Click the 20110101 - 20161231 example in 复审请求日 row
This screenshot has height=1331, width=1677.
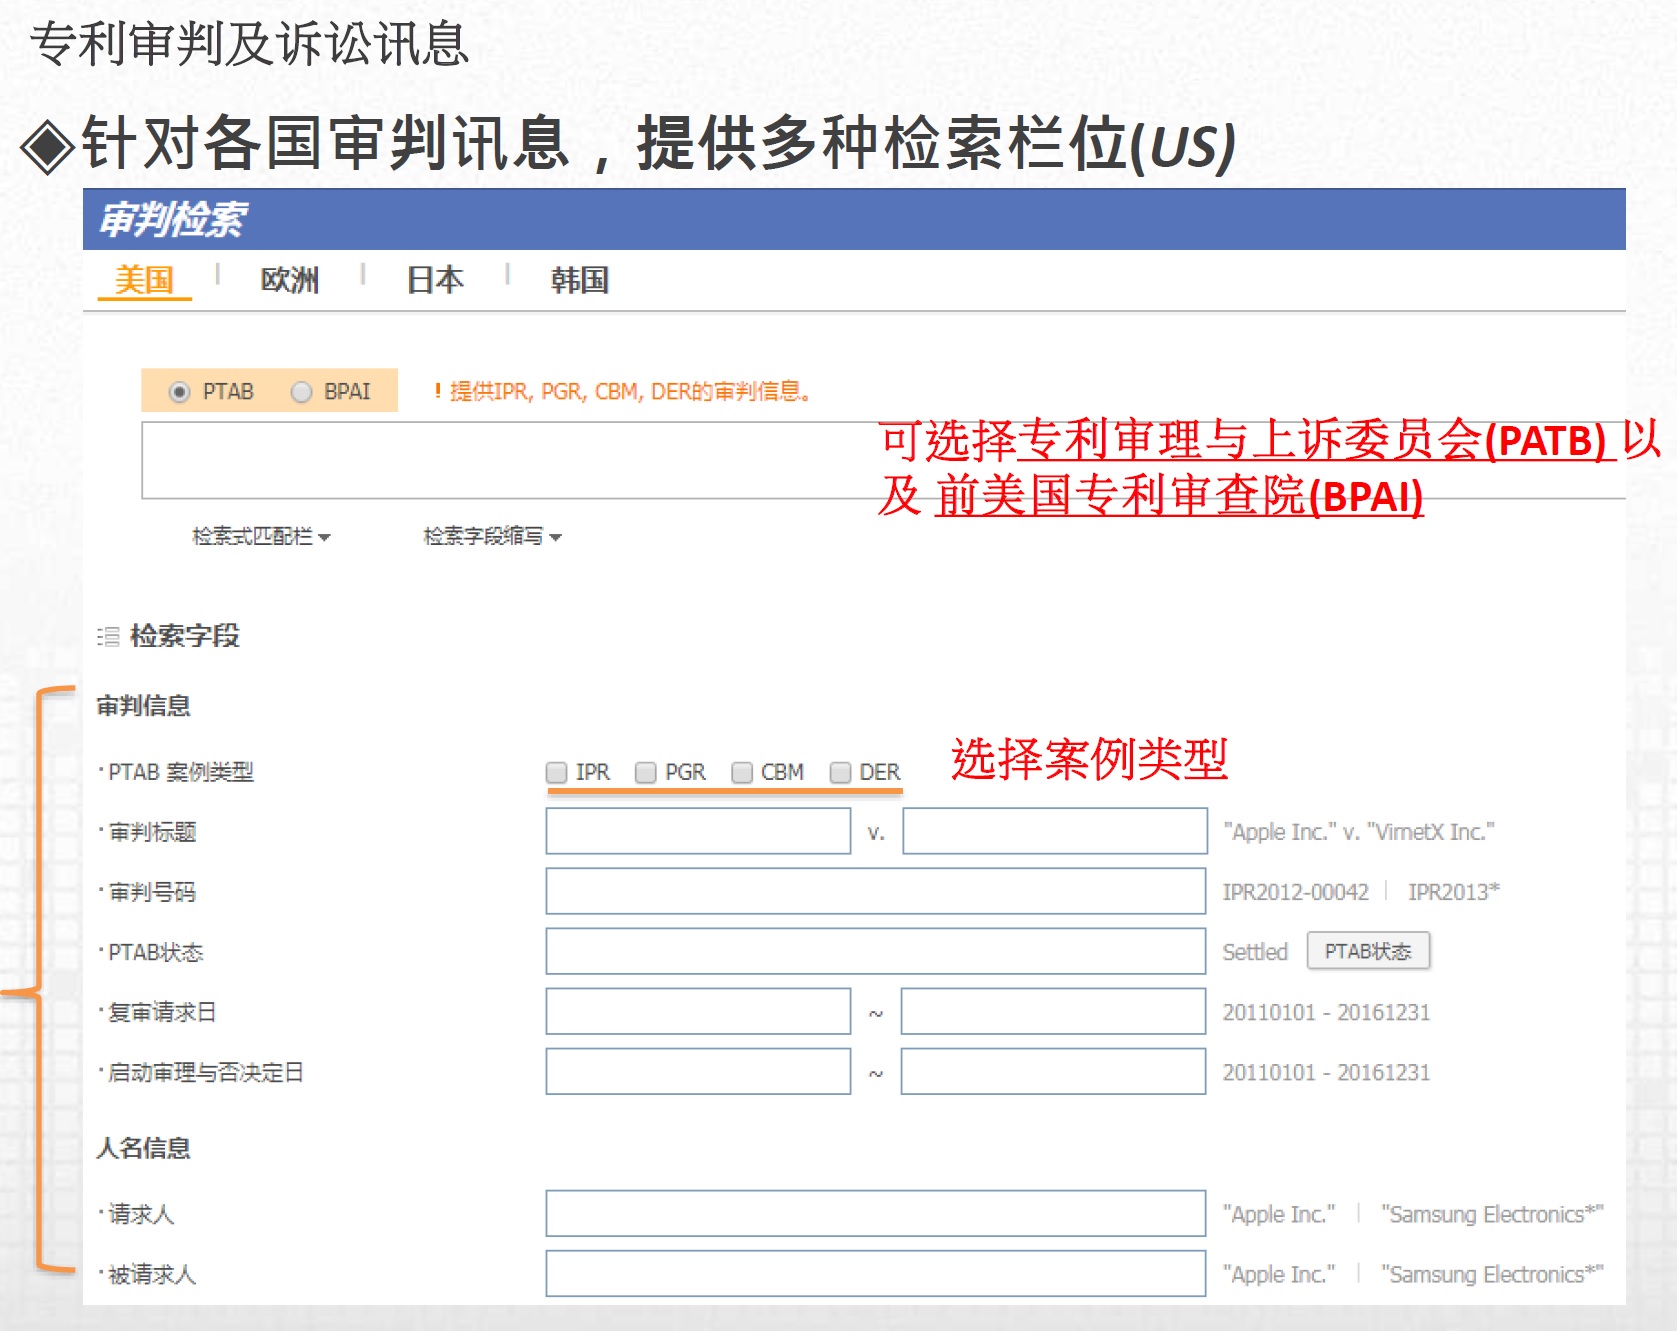point(1326,1012)
